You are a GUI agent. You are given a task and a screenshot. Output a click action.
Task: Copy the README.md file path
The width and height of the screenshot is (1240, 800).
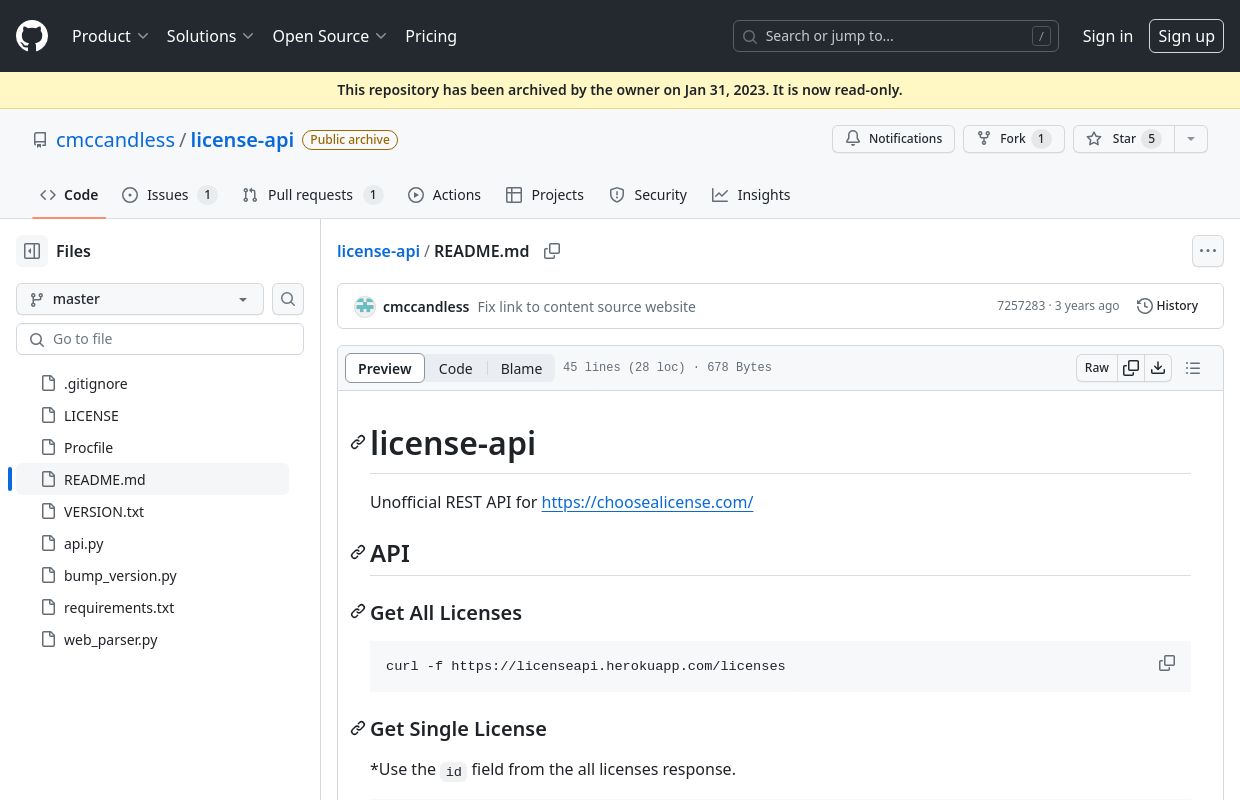(x=551, y=251)
